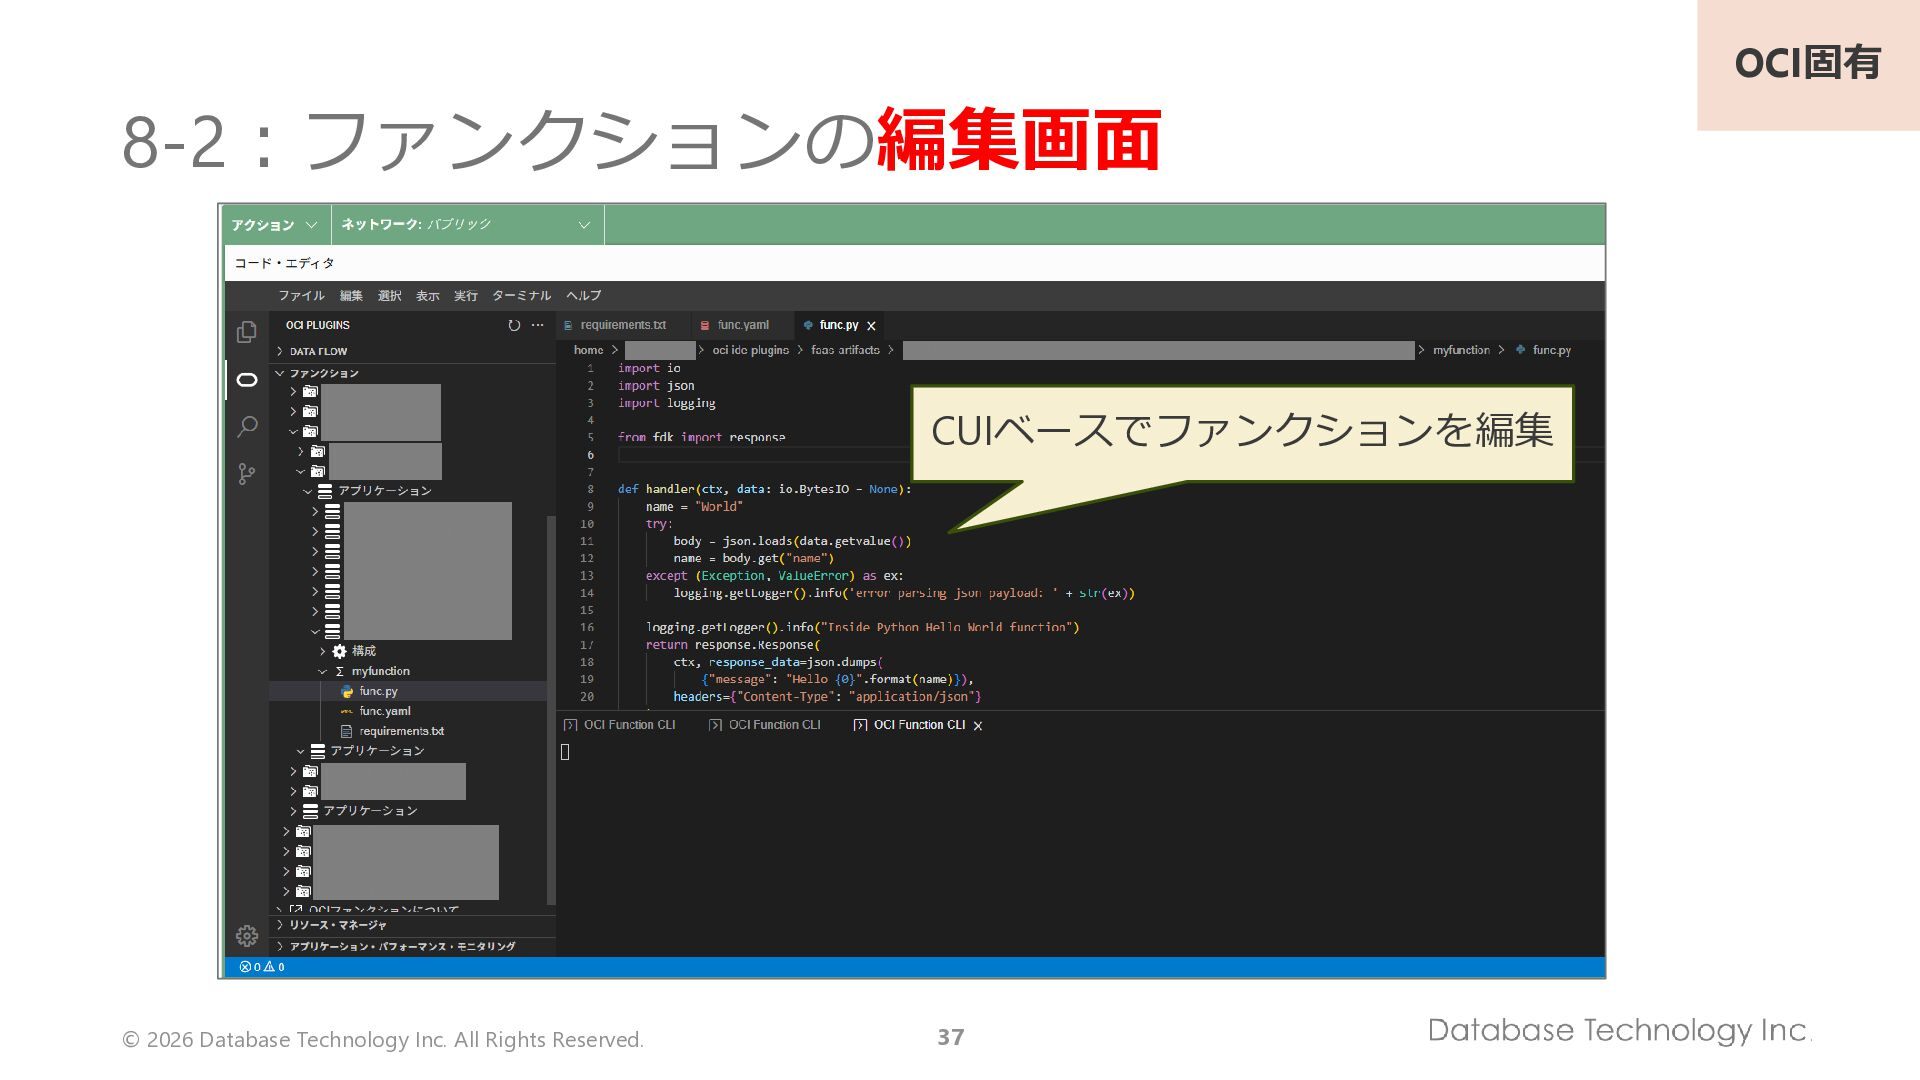Select the OCI plugins icon in activity bar
This screenshot has height=1080, width=1920.
pos(246,380)
